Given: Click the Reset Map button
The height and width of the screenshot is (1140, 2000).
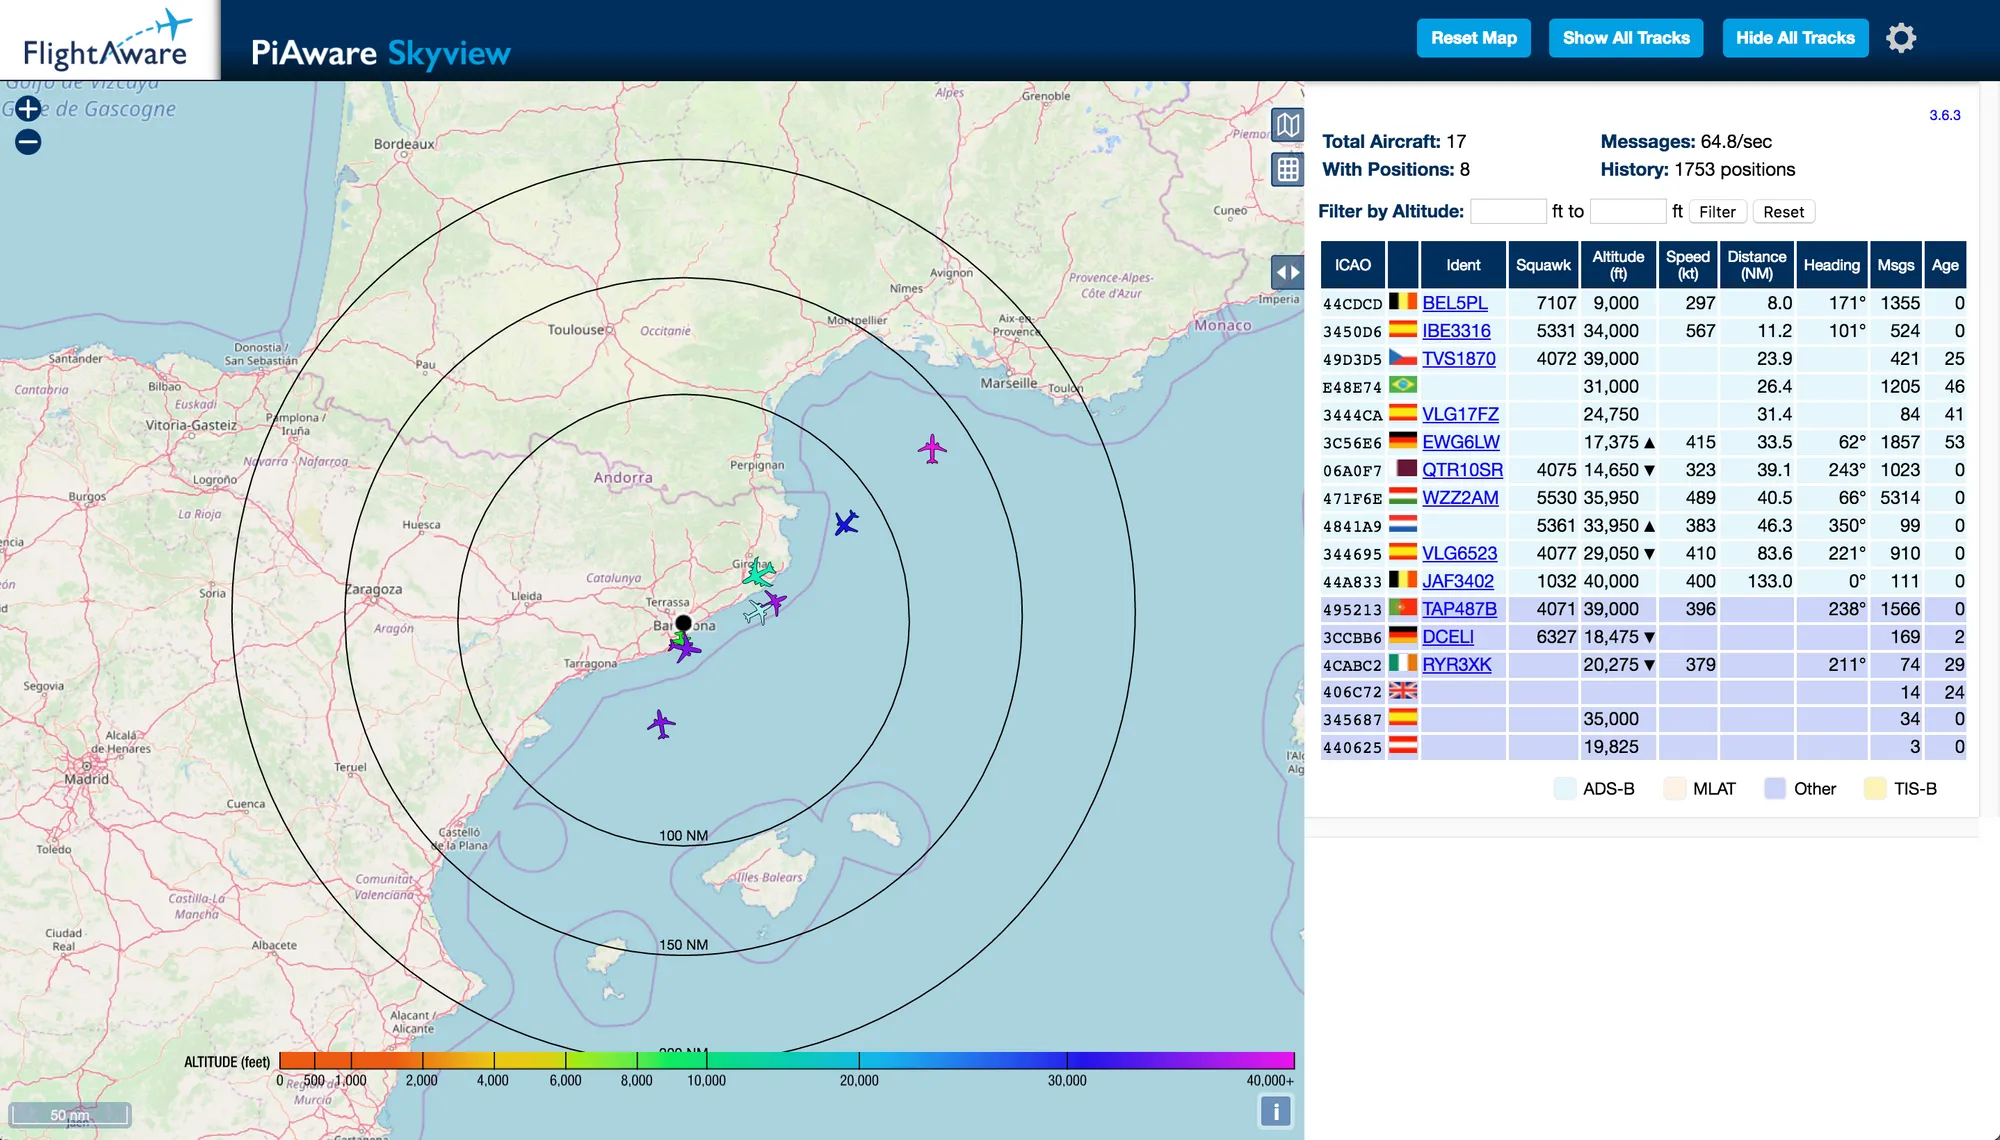Looking at the screenshot, I should pos(1473,38).
